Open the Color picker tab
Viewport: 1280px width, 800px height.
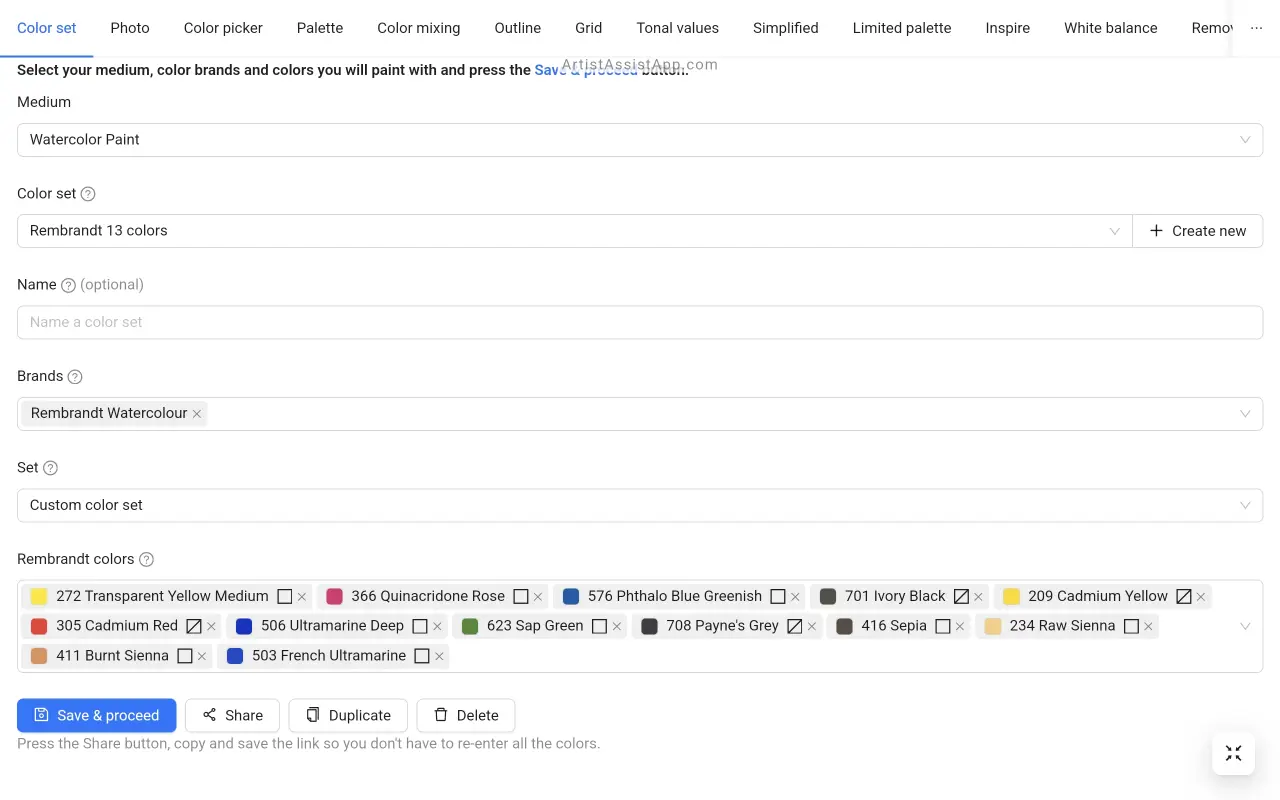pos(223,28)
